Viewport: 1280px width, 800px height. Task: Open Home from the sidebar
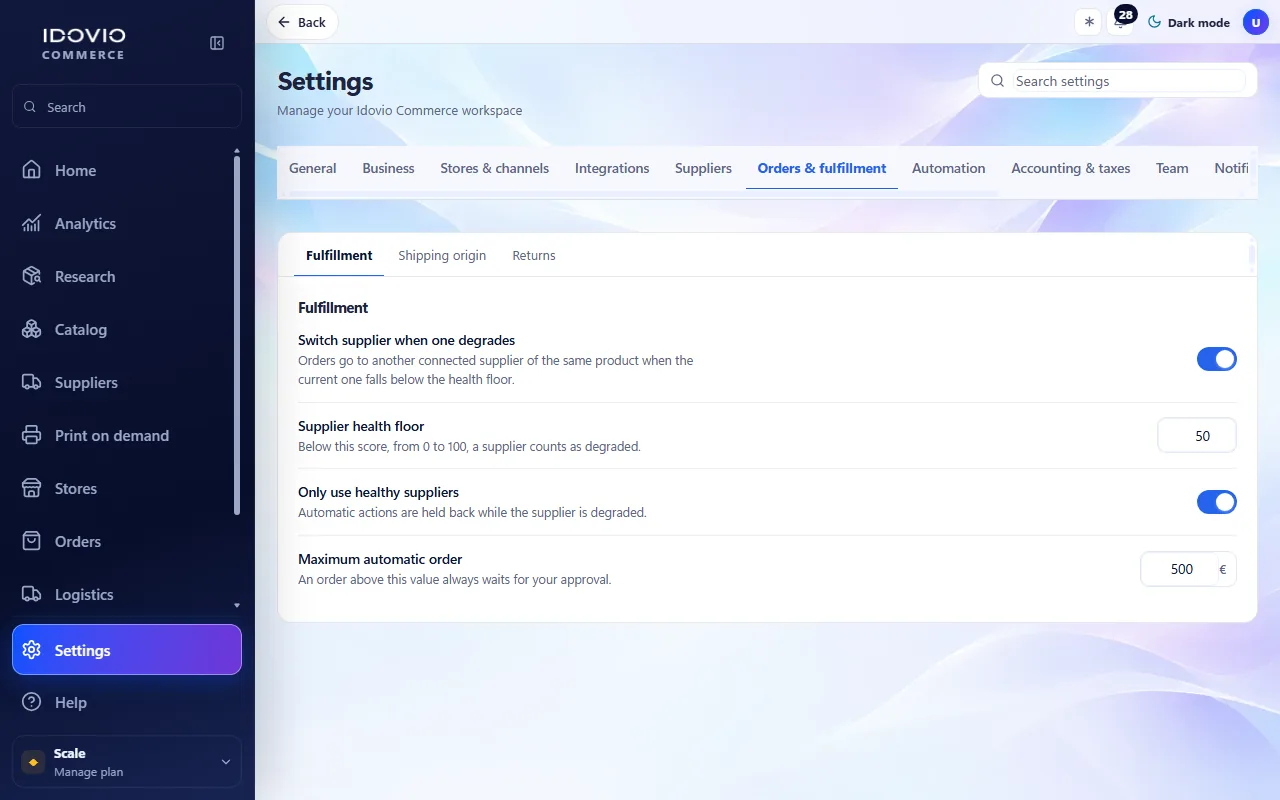(x=127, y=171)
